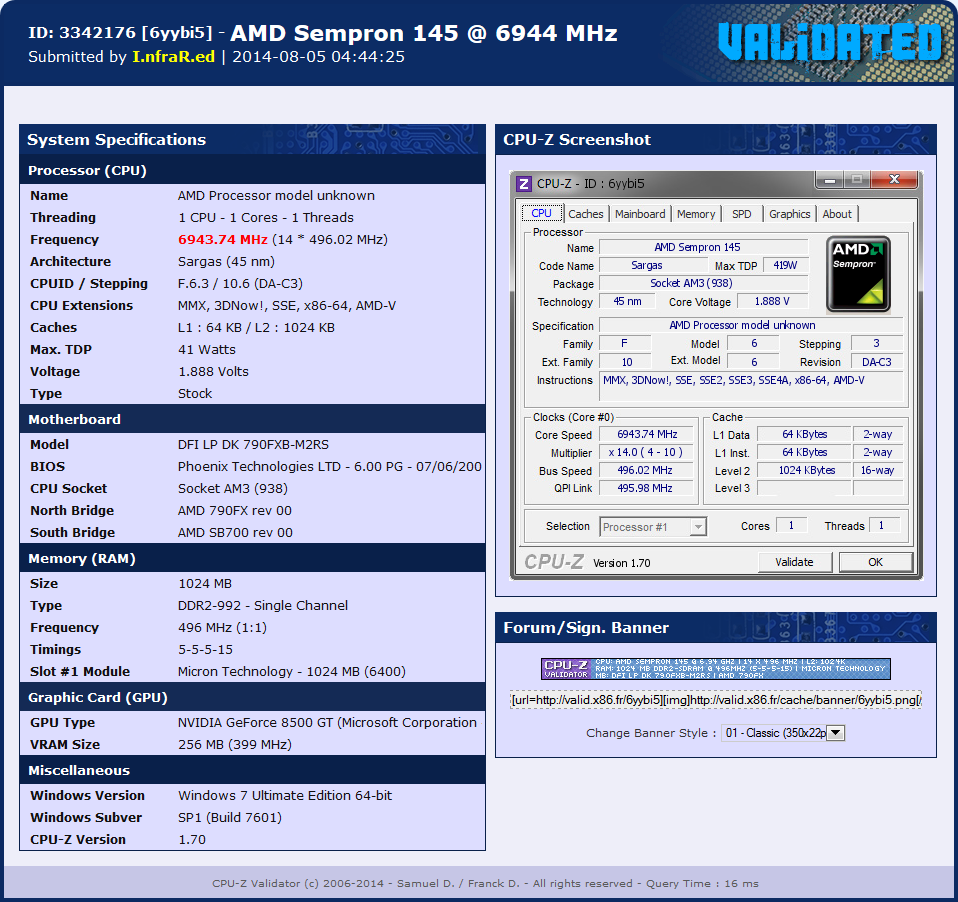Screen dimensions: 958x902
Task: Click the NVIDIA GeForce 8500 GT text
Action: click(x=327, y=722)
